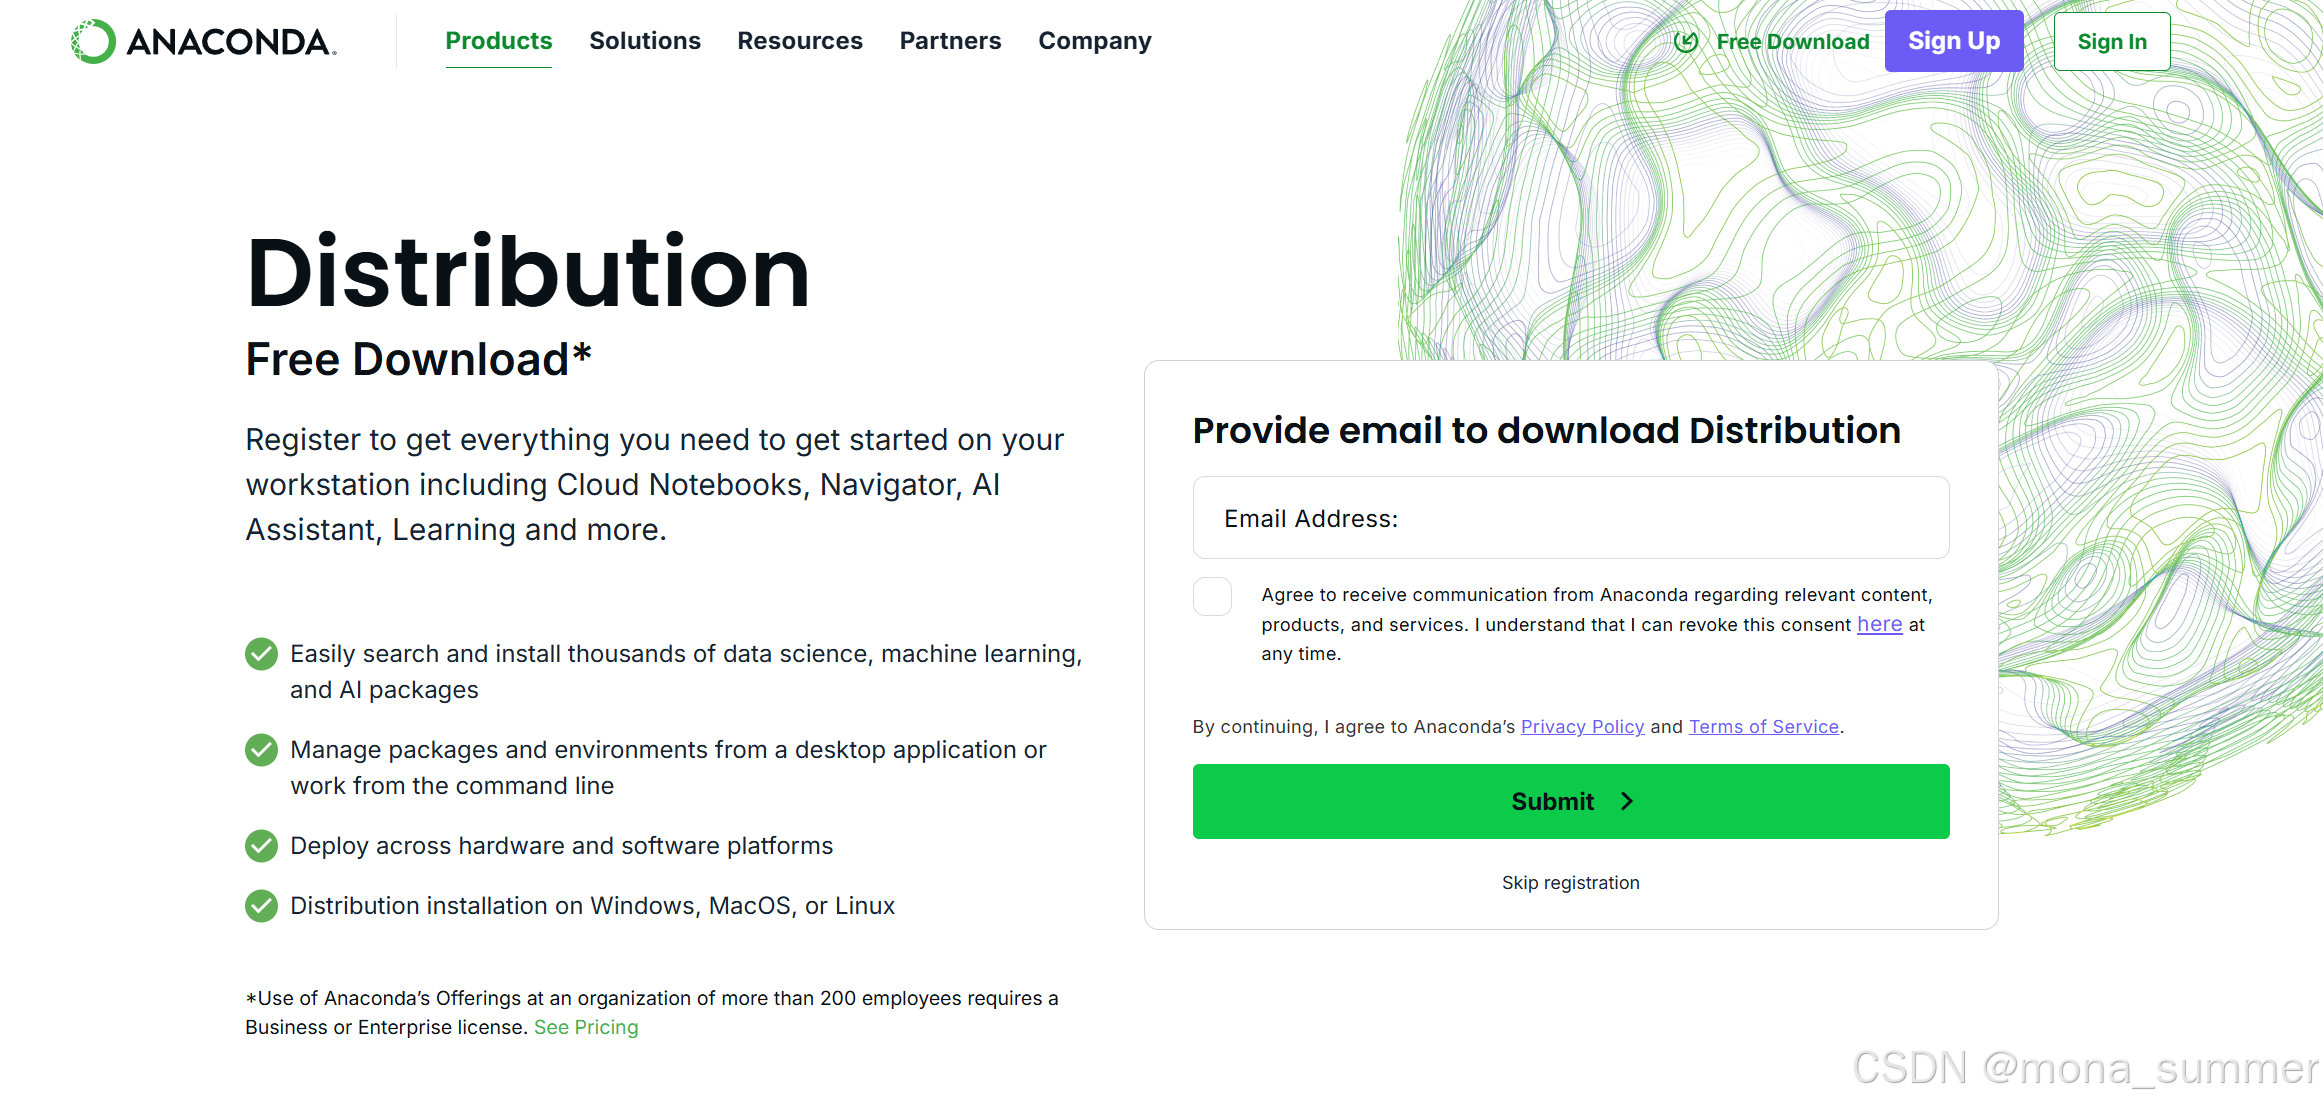Open the Products menu
Screen dimensions: 2323x1106
pos(498,41)
